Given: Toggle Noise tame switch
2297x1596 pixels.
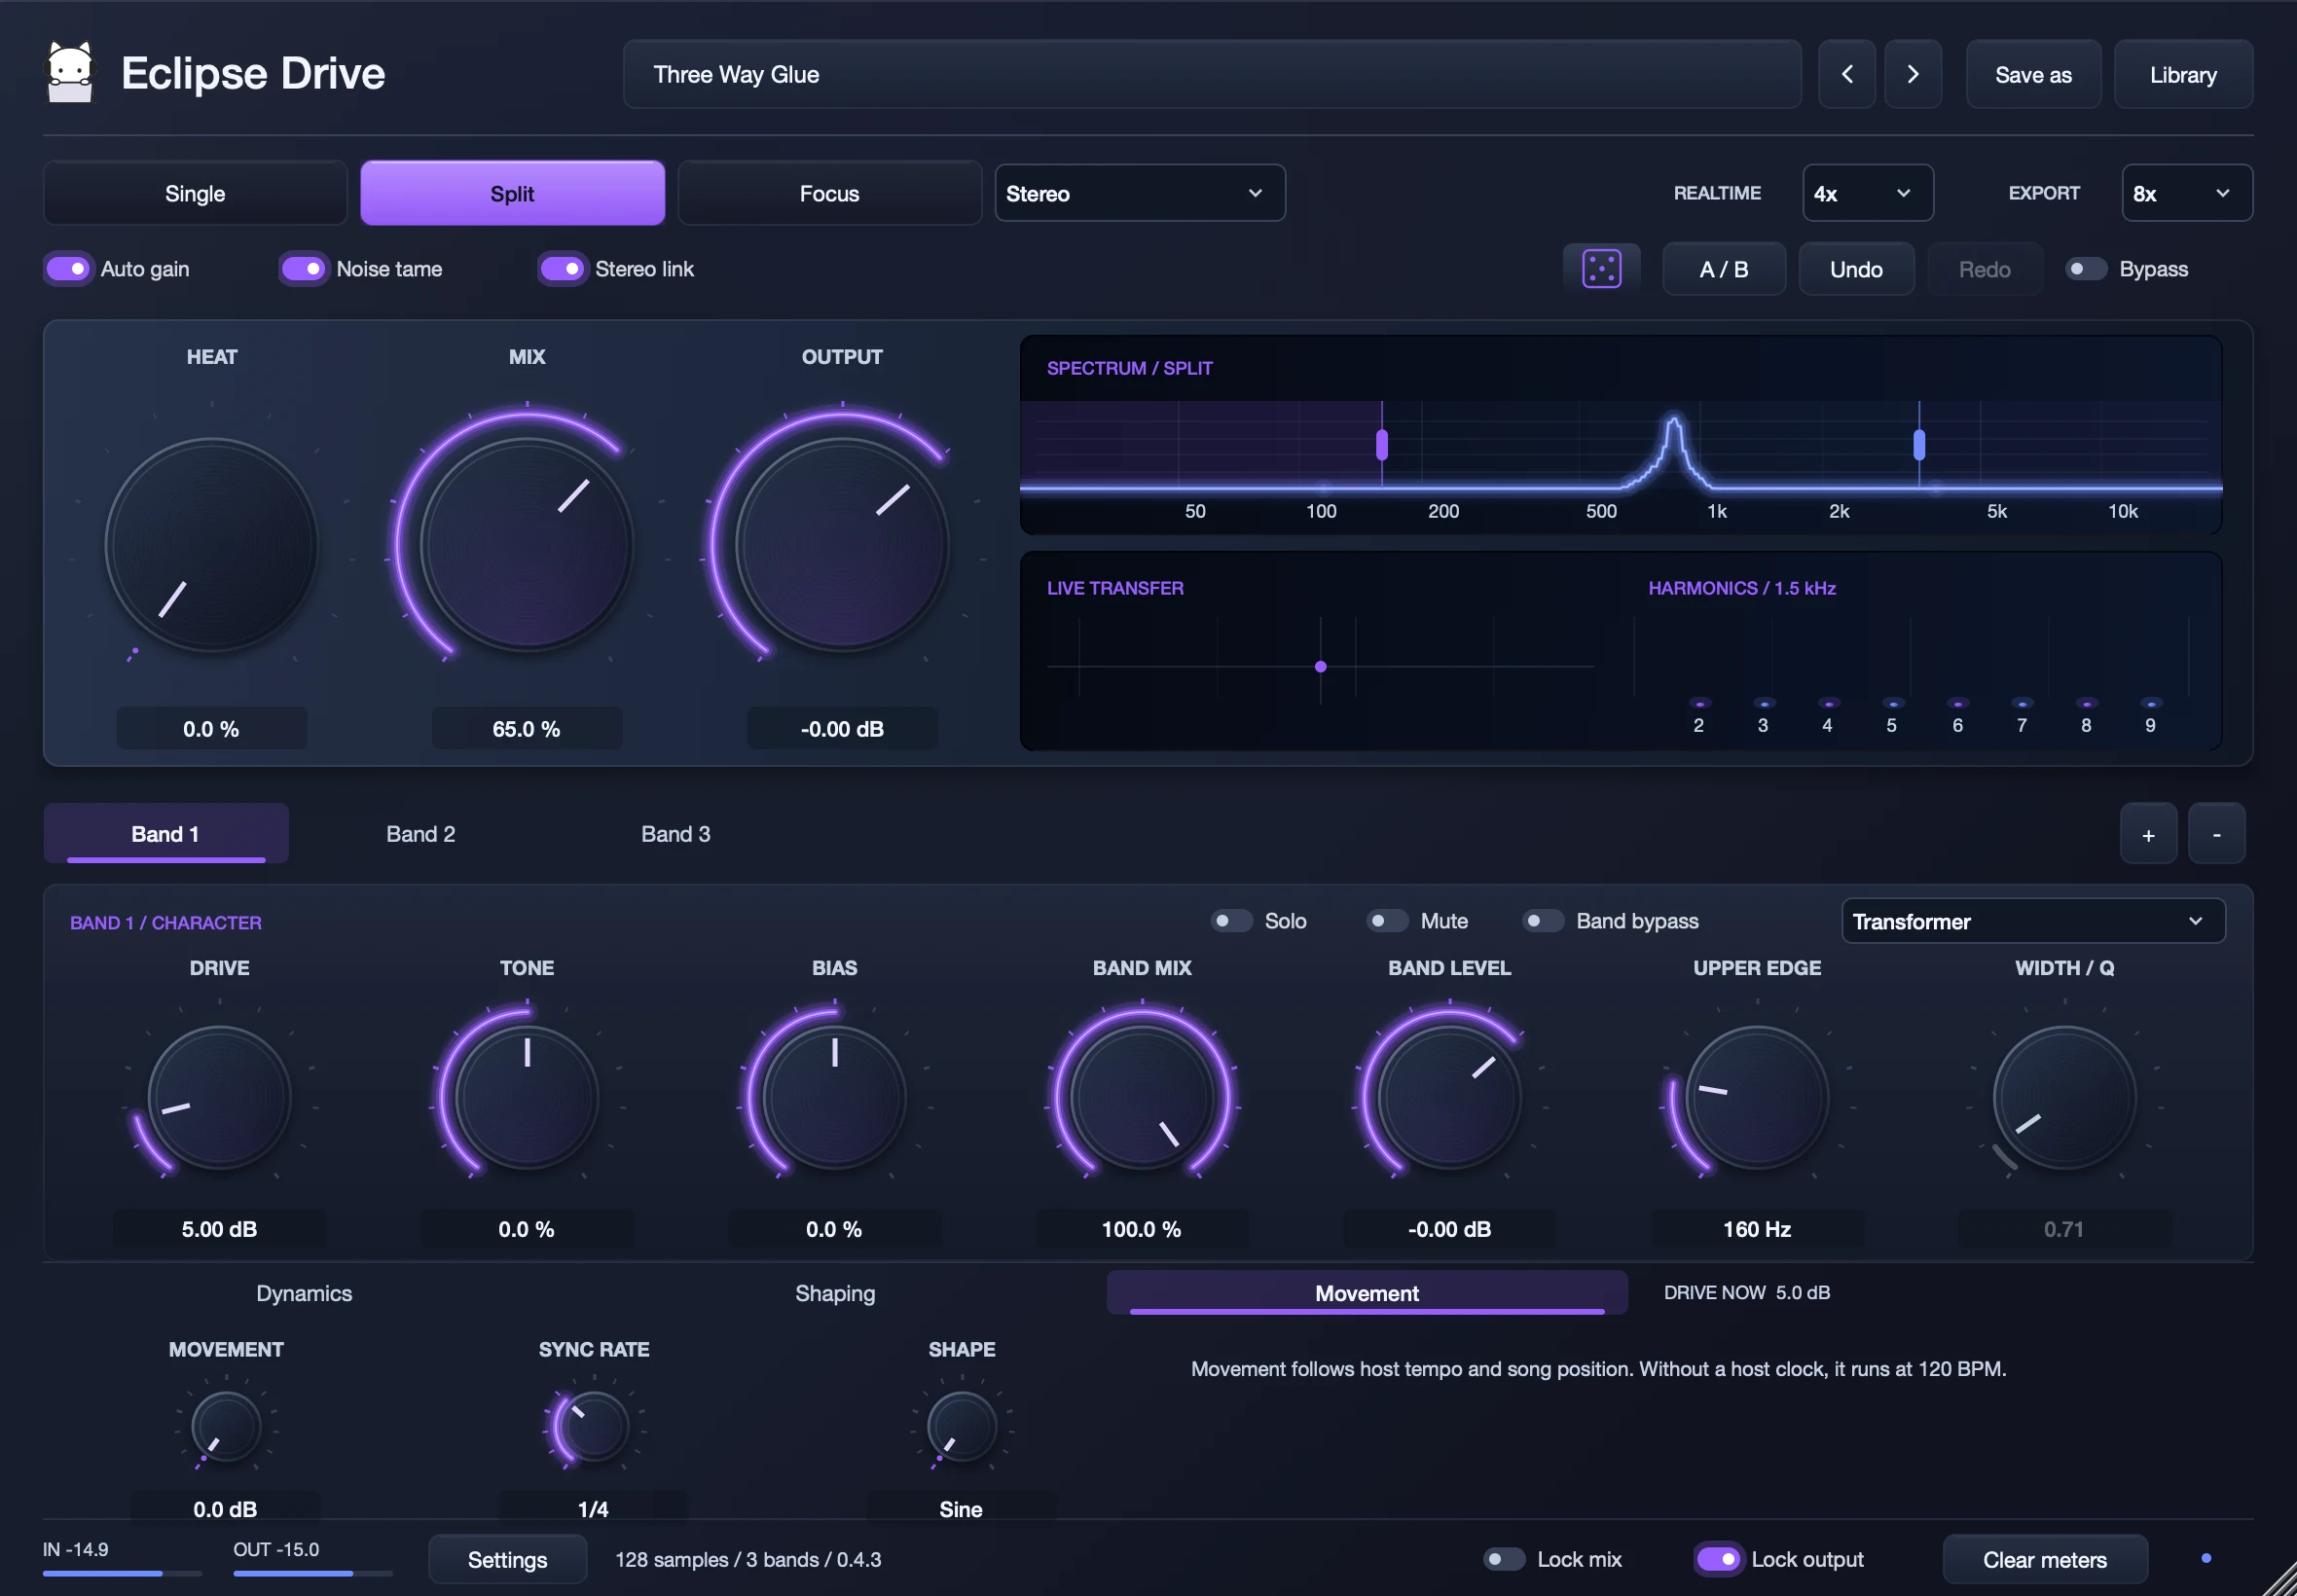Looking at the screenshot, I should tap(303, 269).
